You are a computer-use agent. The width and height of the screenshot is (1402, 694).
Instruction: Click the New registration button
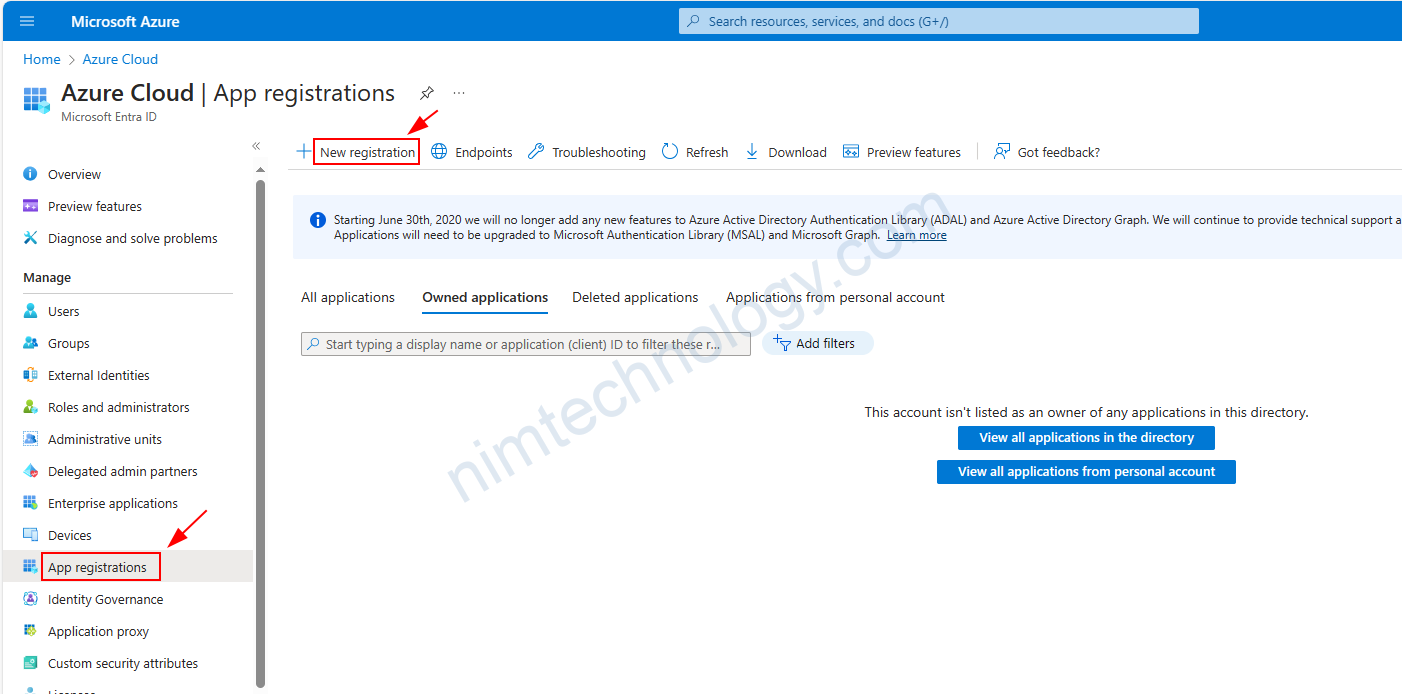tap(366, 152)
